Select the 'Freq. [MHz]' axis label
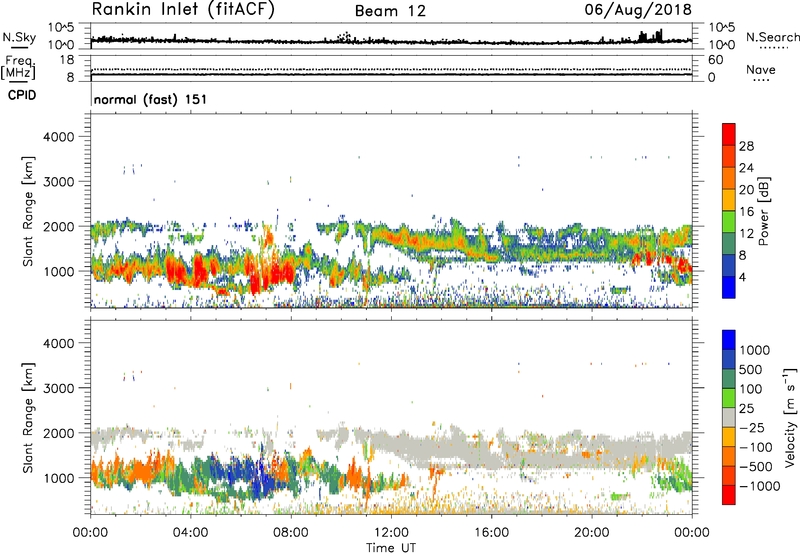This screenshot has height=554, width=800. pyautogui.click(x=19, y=68)
